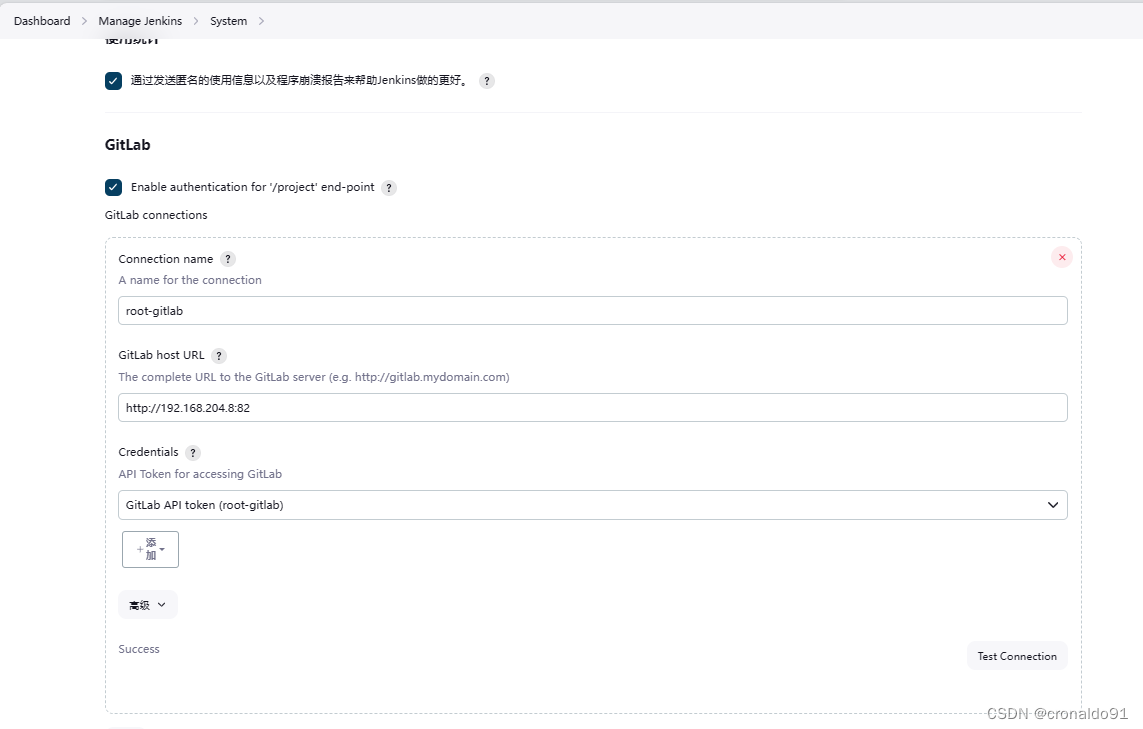Expand the 高级 advanced options

click(148, 605)
